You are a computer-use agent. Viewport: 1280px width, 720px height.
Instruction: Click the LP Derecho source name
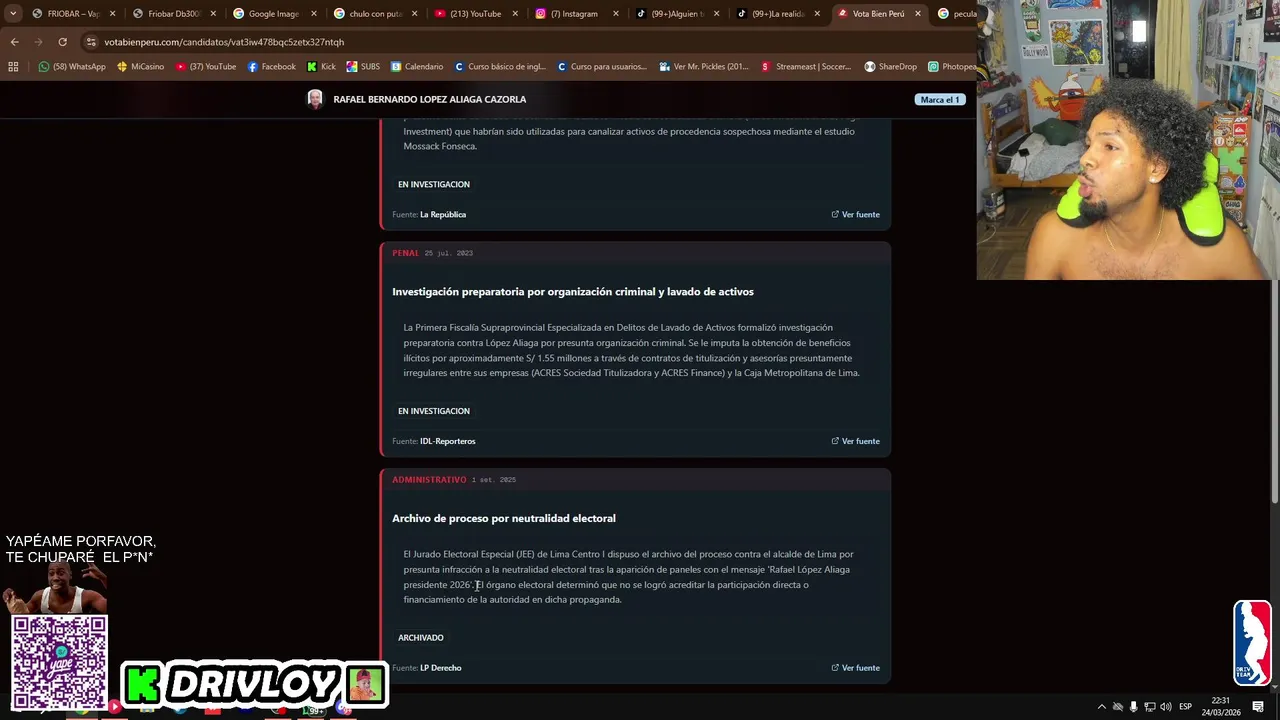pyautogui.click(x=441, y=668)
